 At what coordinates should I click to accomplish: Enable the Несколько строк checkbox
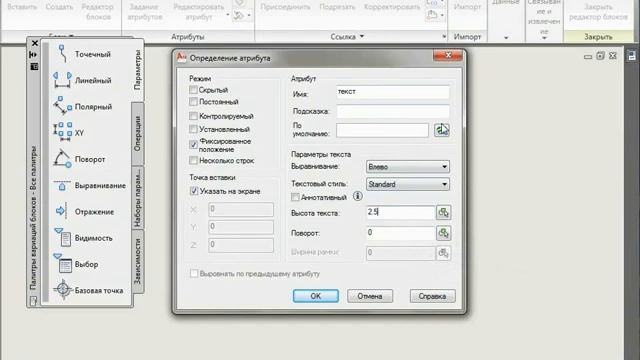point(193,160)
